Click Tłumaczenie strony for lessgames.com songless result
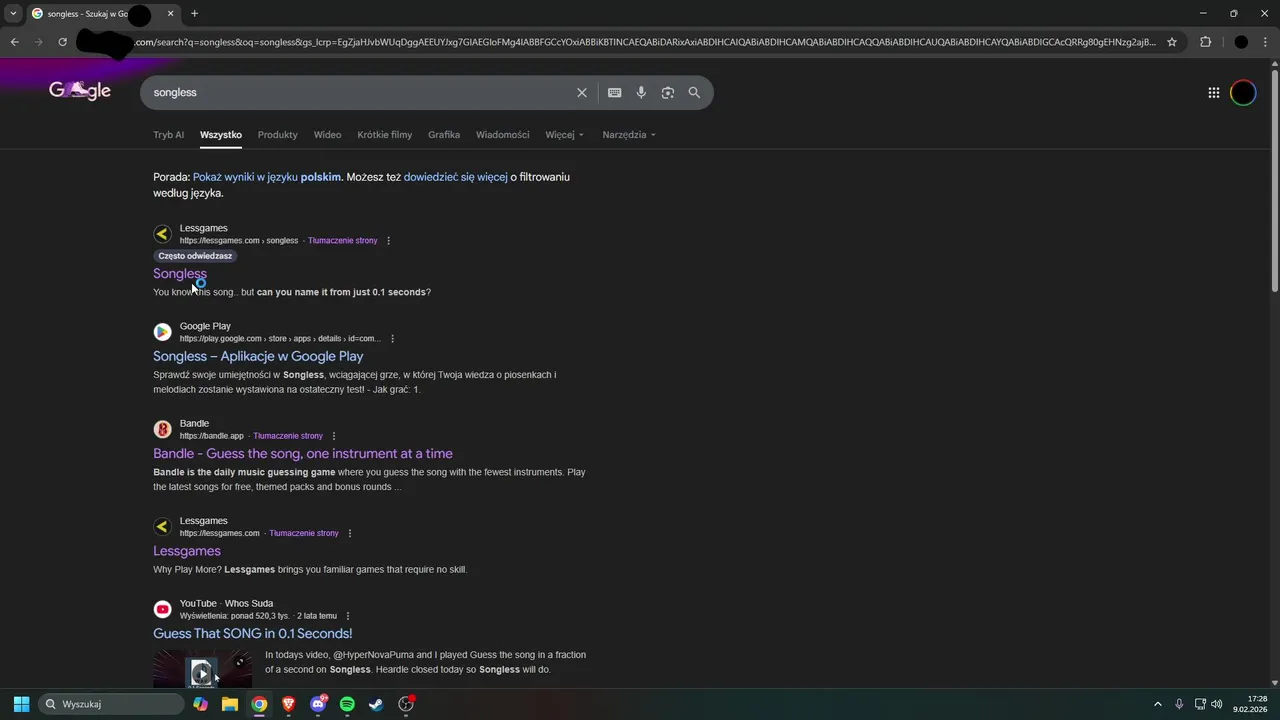1280x720 pixels. [342, 240]
